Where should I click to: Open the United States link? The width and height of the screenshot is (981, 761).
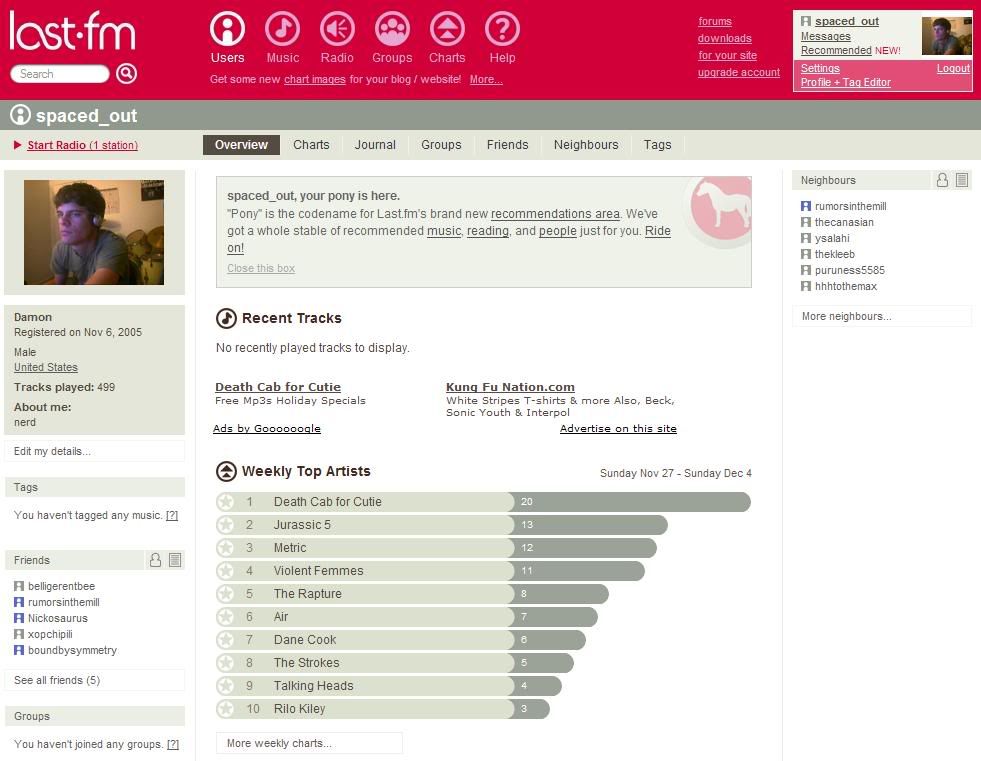(x=46, y=367)
